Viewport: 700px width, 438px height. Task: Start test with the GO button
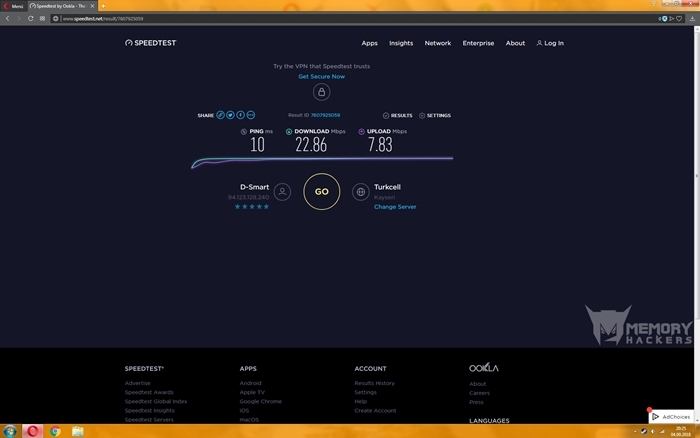click(x=321, y=192)
